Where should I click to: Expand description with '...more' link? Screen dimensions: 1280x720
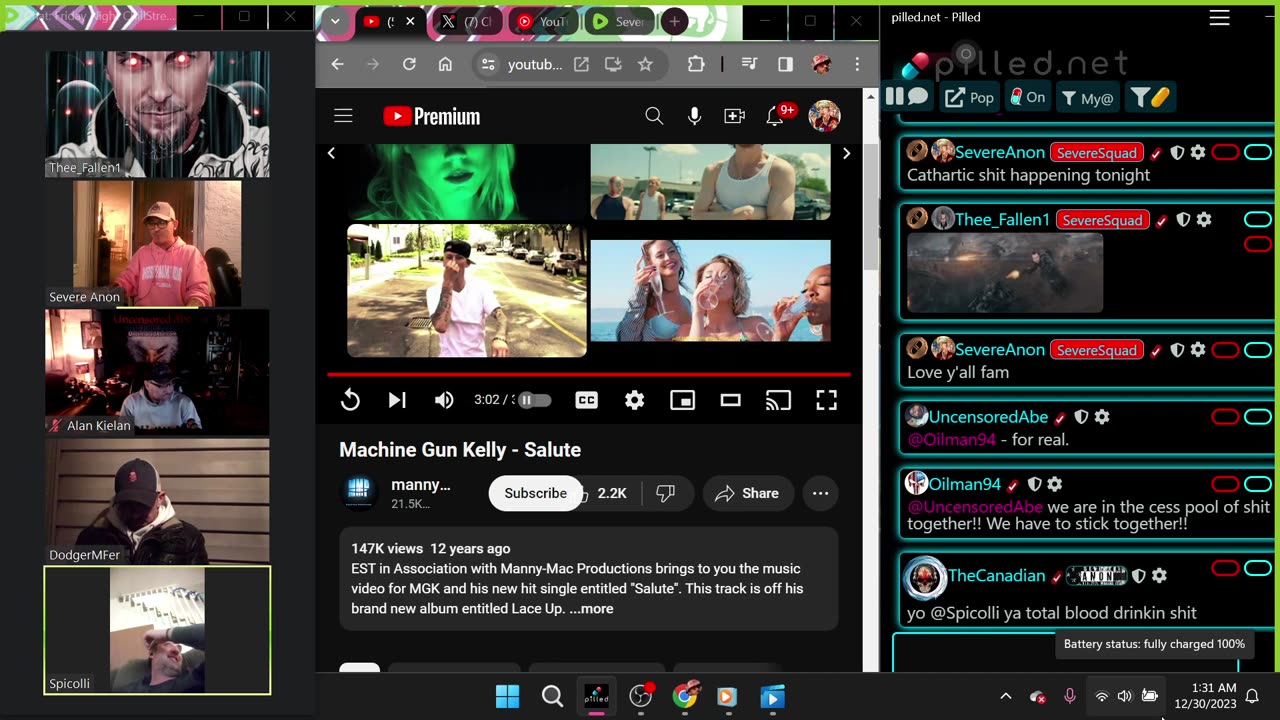pos(591,608)
